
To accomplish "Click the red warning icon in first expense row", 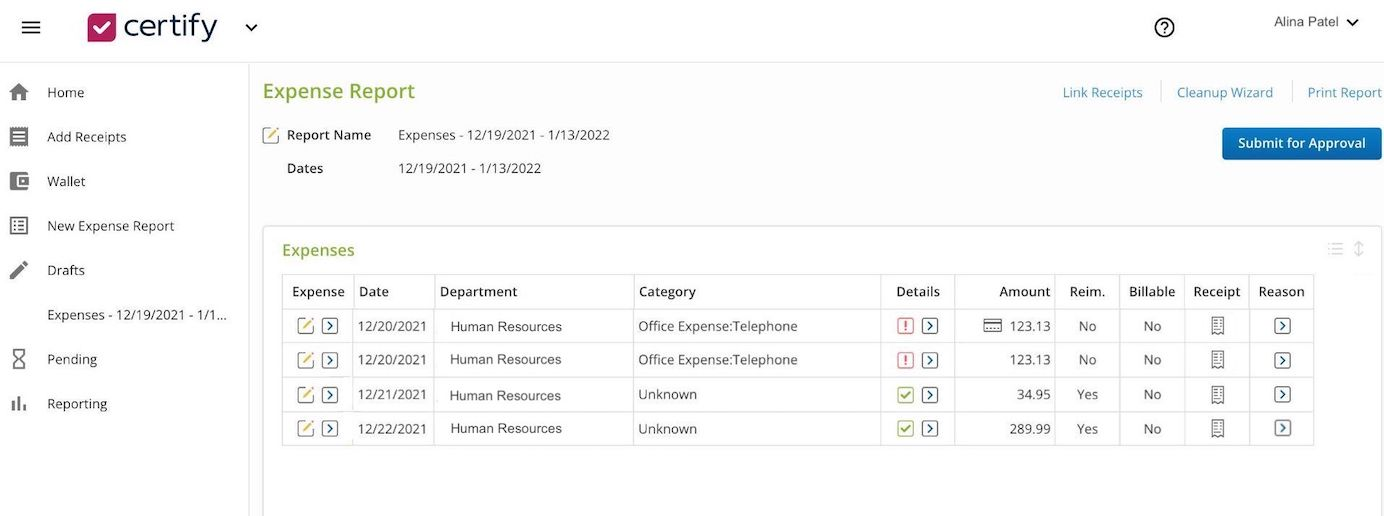I will (905, 326).
